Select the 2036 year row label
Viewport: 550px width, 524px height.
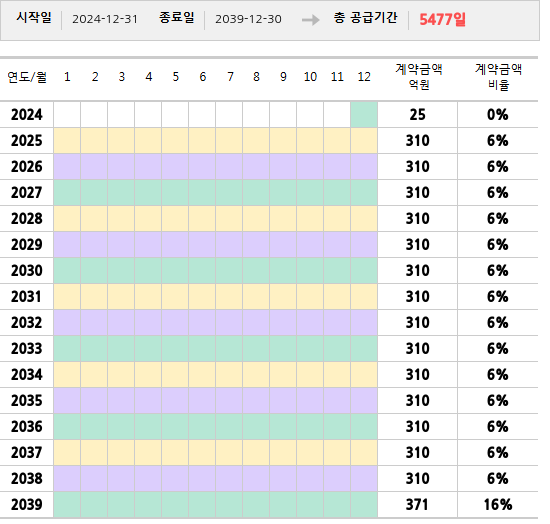pos(27,426)
